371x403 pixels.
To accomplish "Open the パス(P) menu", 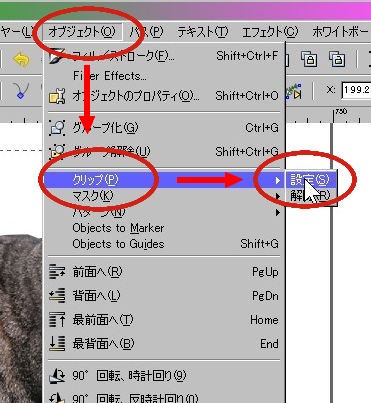I will (147, 32).
